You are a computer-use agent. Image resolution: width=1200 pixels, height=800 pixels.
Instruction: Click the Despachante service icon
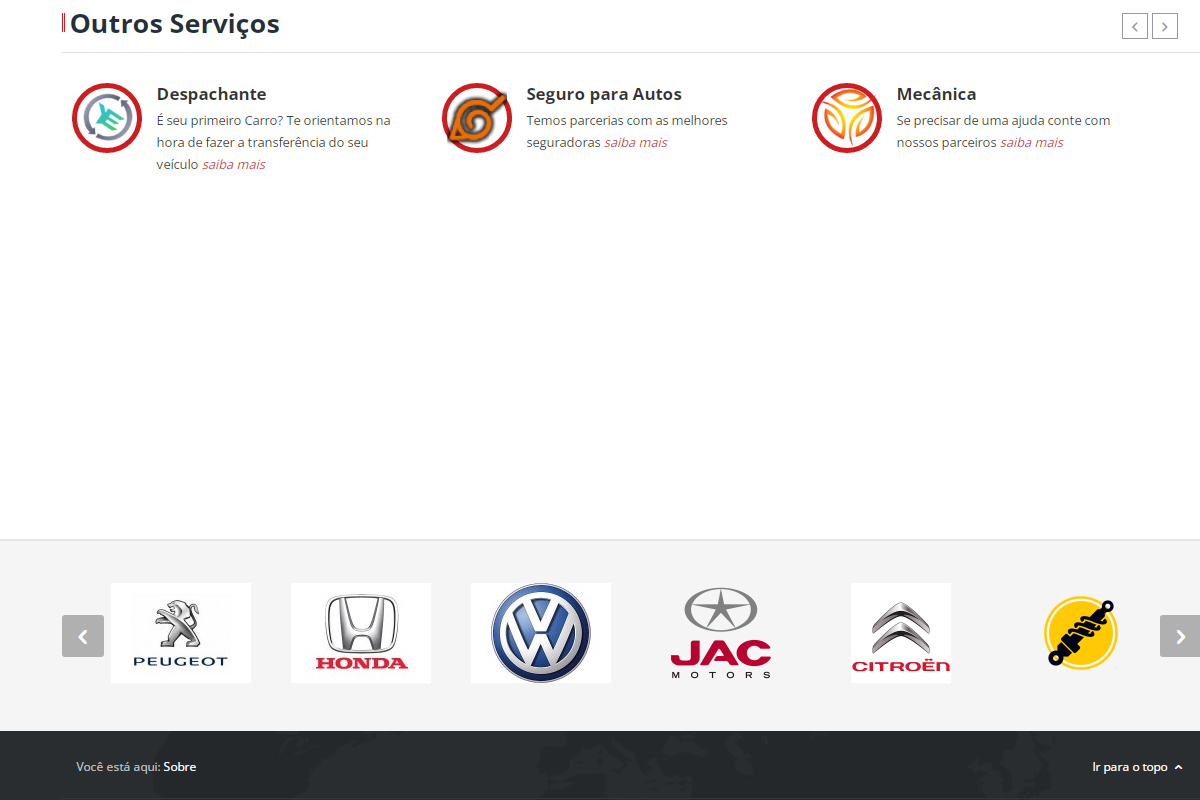(107, 118)
